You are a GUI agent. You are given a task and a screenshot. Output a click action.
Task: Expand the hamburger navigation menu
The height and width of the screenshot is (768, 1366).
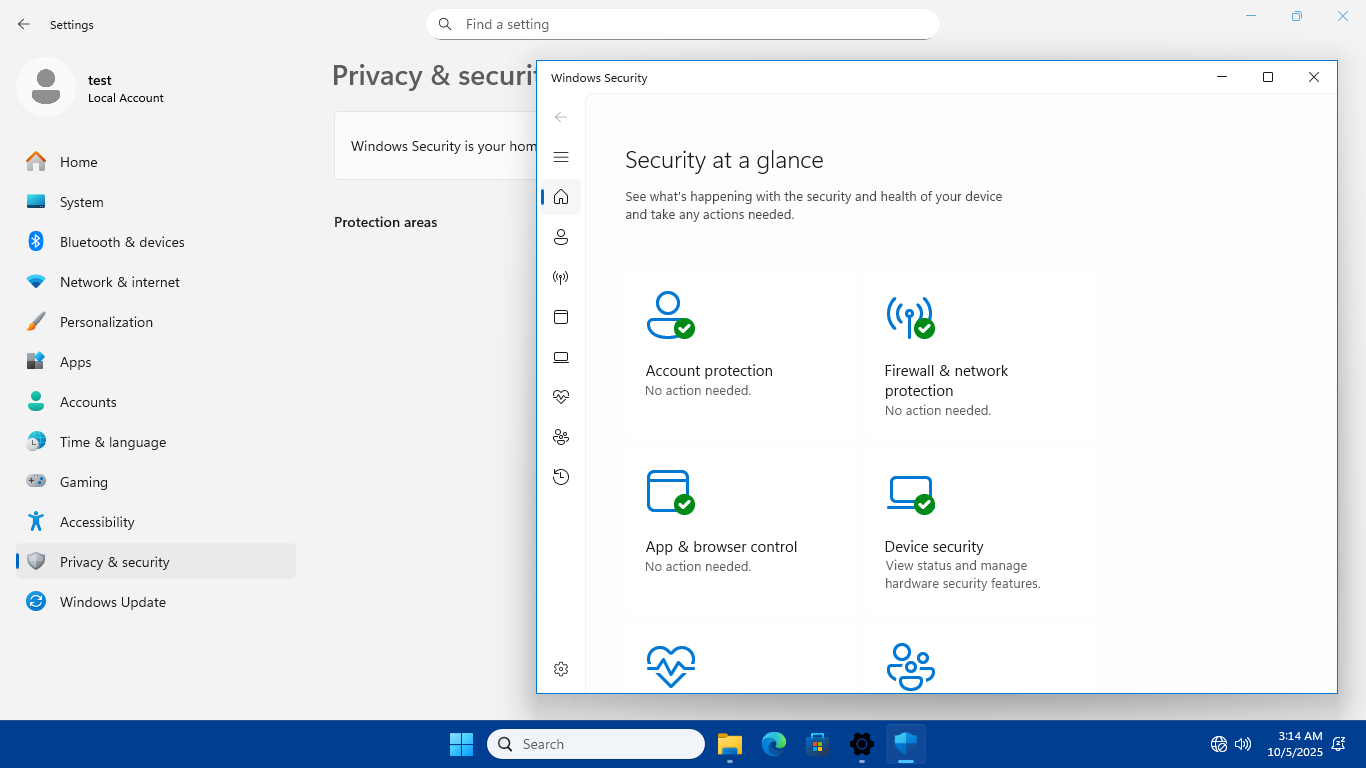coord(561,157)
